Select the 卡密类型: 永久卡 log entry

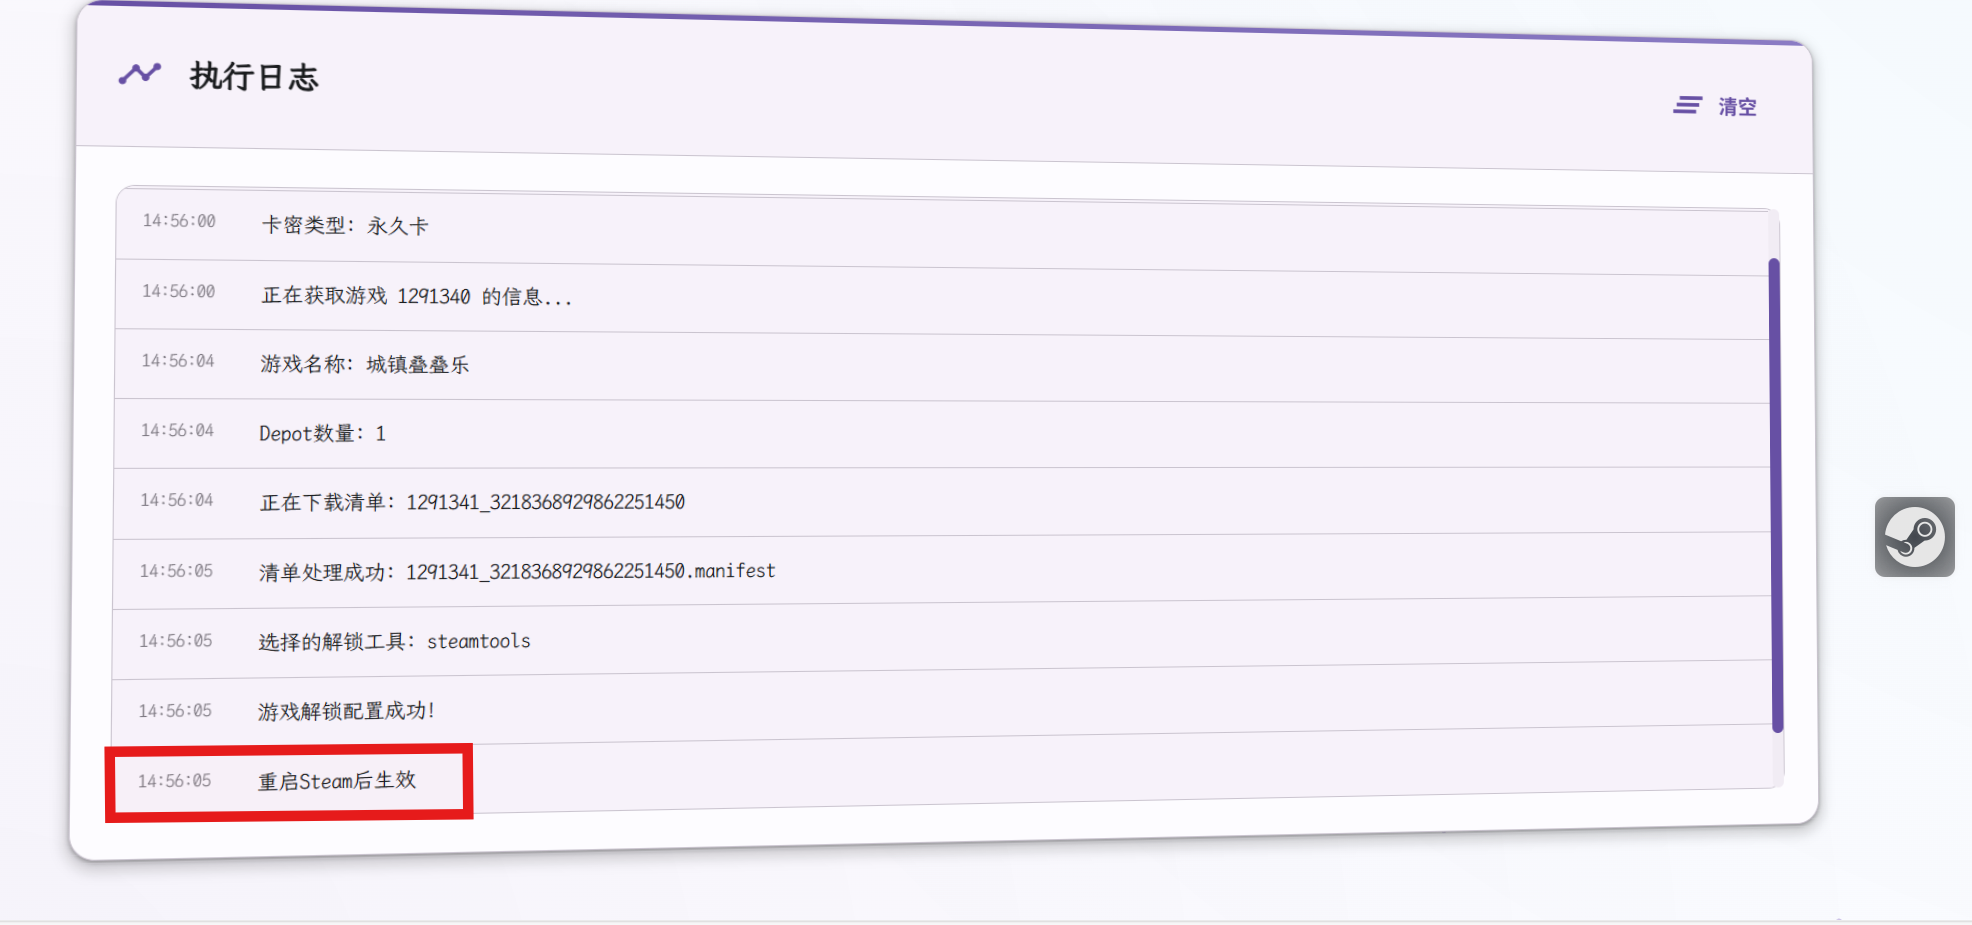(x=345, y=226)
